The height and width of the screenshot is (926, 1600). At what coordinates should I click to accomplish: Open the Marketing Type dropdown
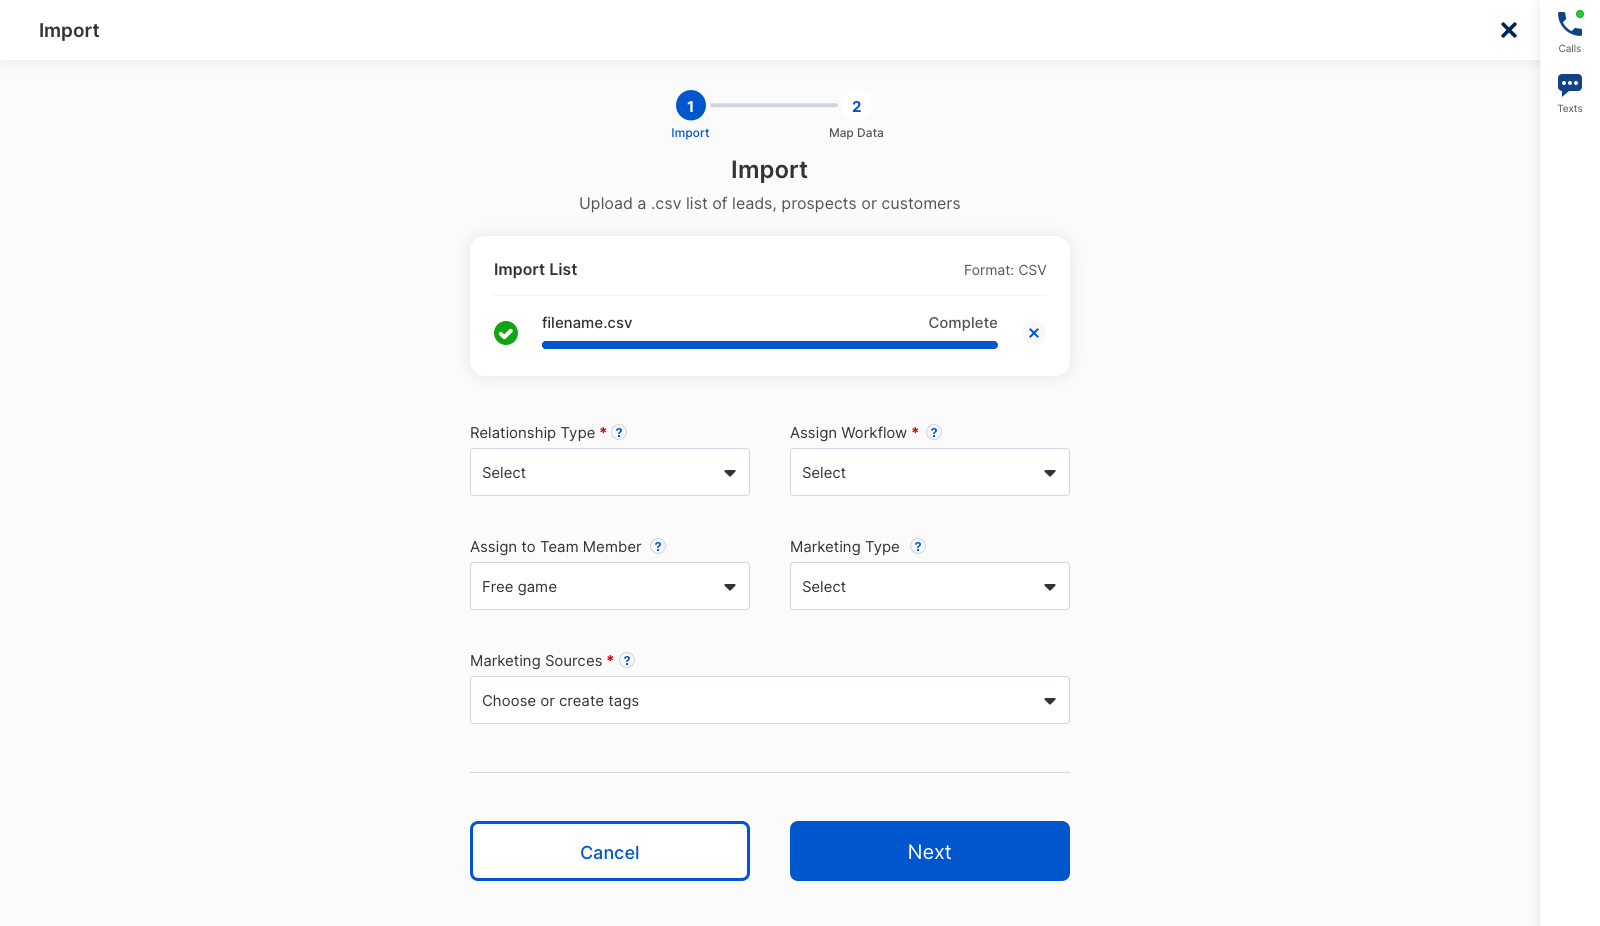click(929, 586)
